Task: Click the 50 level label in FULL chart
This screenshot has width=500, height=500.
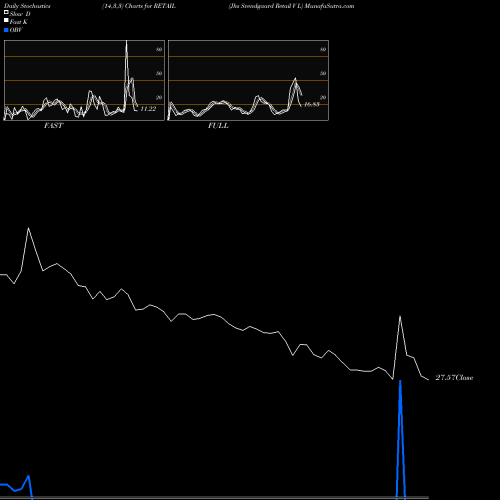Action: pos(323,73)
